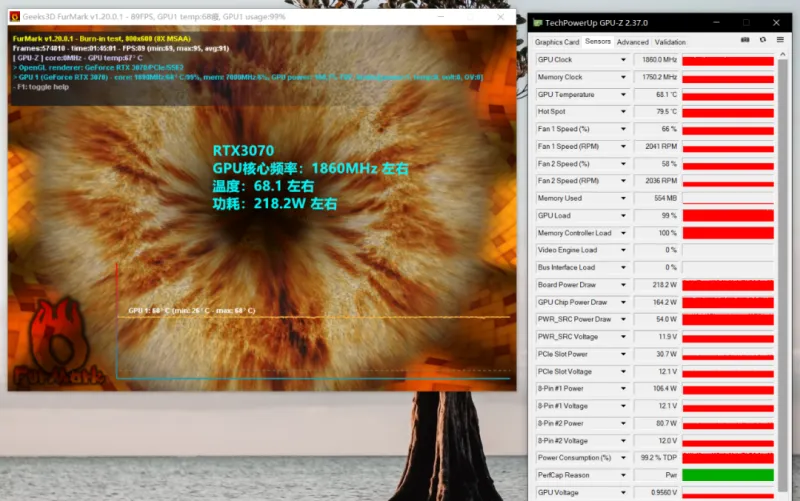The width and height of the screenshot is (800, 501).
Task: Click the scrollbar up arrow in GPU-Z
Action: 783,54
